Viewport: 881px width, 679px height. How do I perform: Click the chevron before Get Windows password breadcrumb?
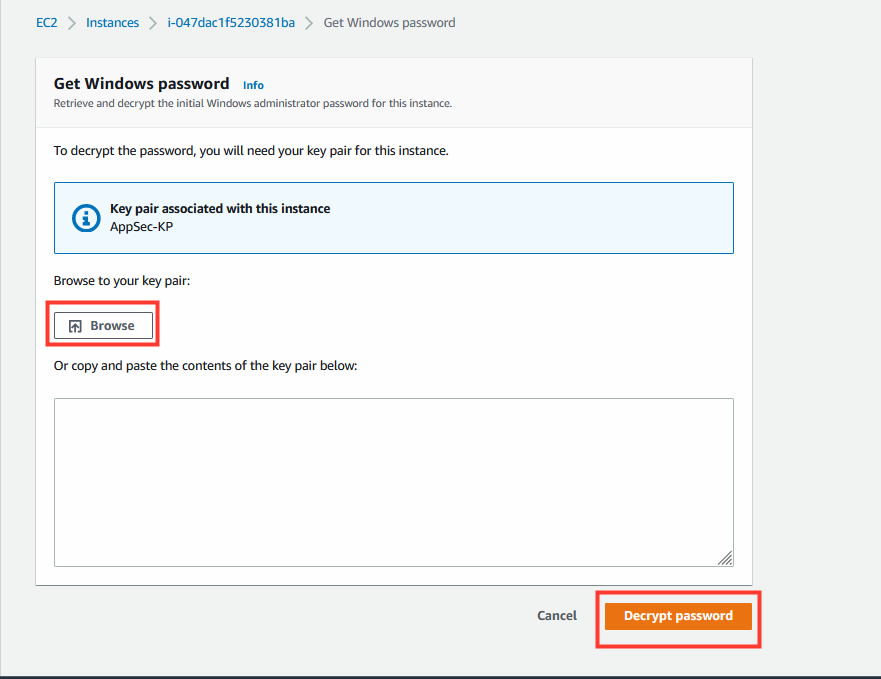pyautogui.click(x=309, y=23)
